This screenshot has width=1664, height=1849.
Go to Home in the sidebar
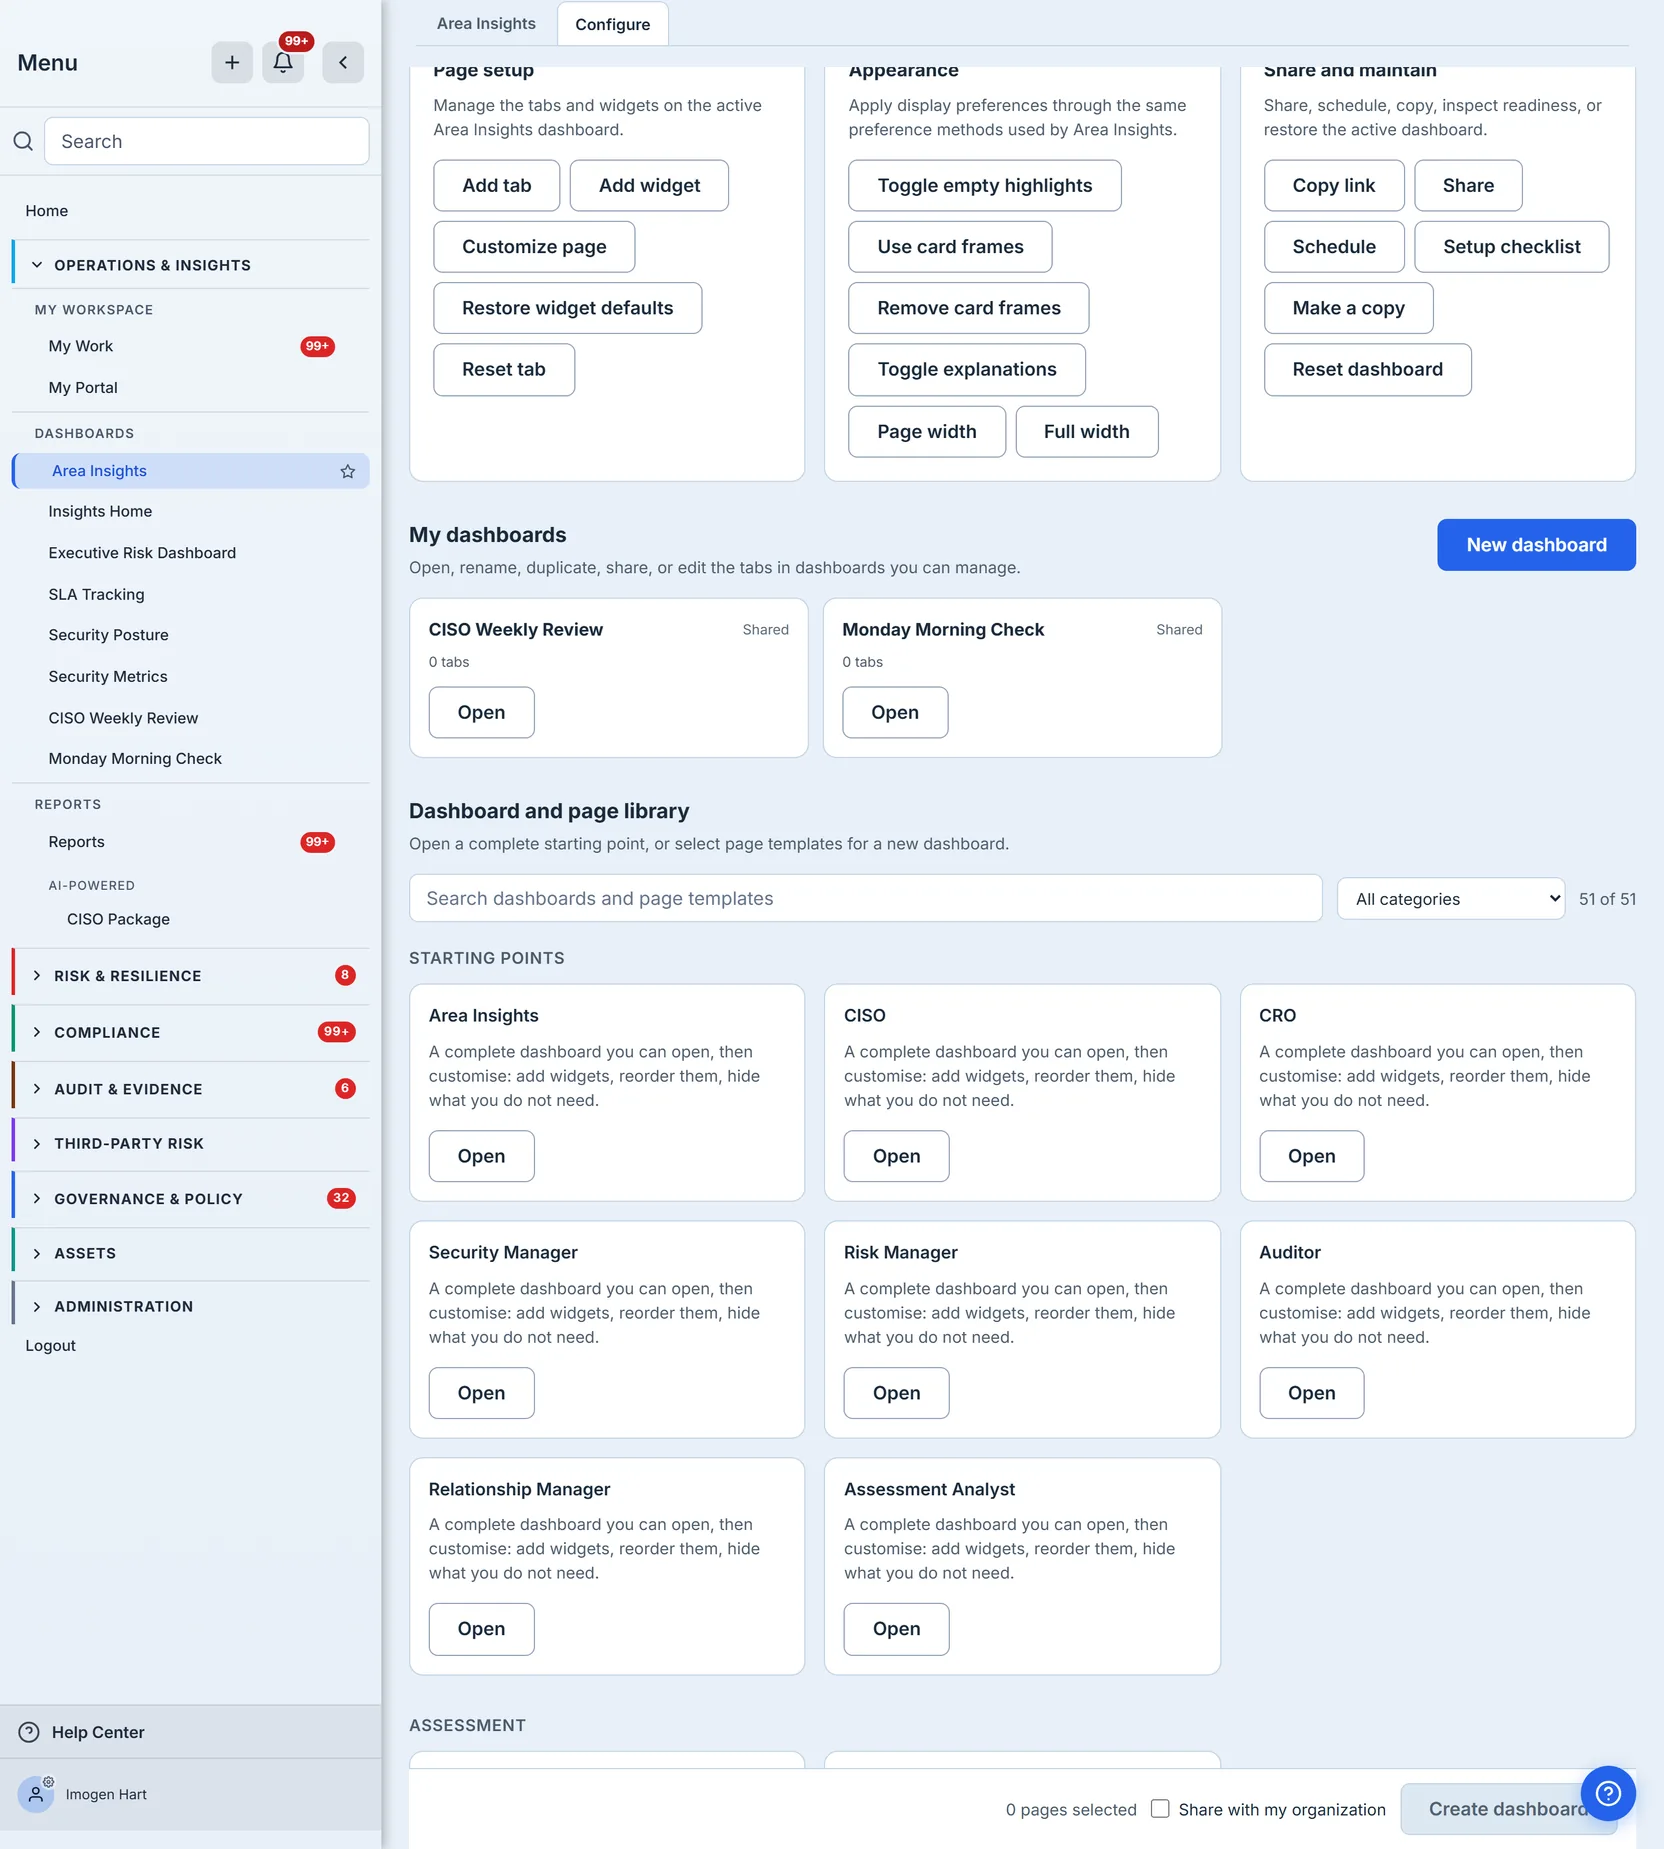point(47,211)
